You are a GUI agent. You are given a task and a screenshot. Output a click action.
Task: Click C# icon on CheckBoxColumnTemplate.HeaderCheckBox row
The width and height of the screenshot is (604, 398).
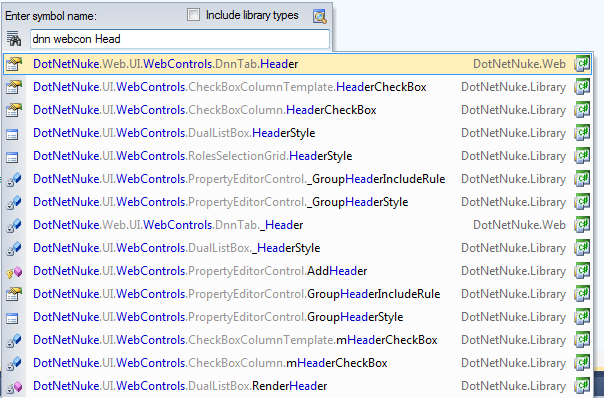click(582, 87)
